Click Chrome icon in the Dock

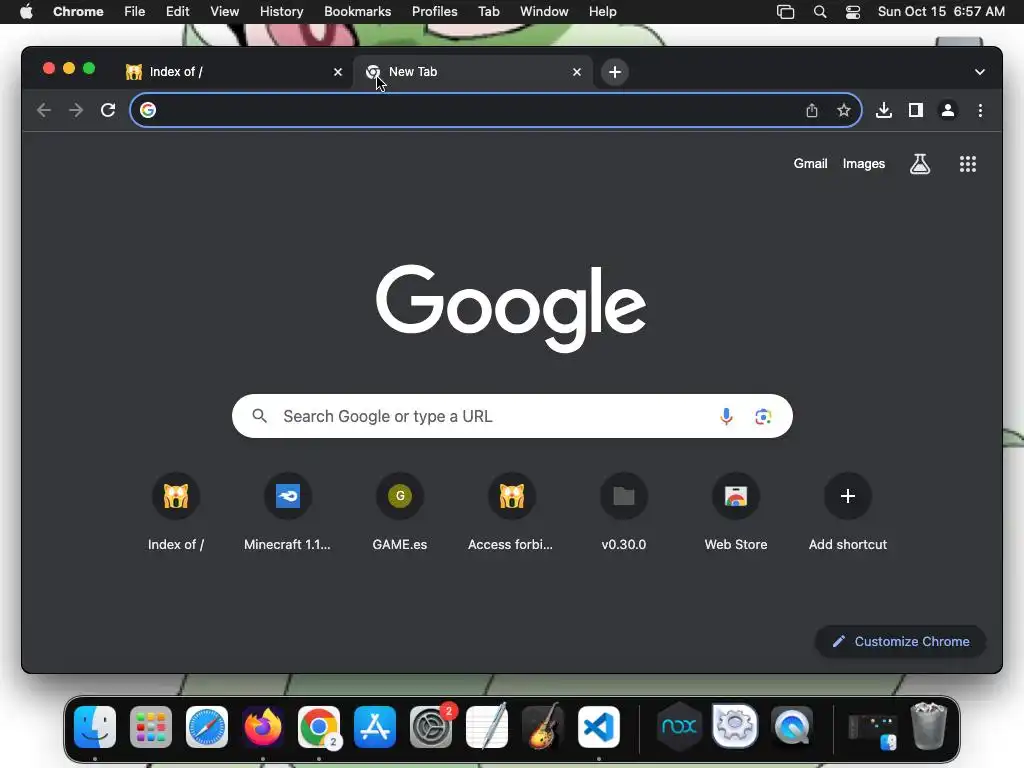point(319,727)
